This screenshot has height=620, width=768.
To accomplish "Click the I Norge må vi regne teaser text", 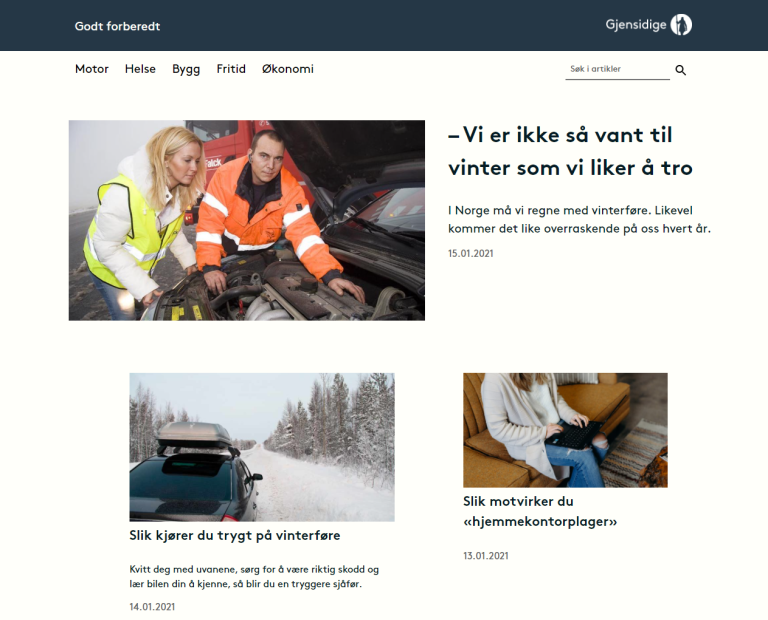I will click(579, 219).
